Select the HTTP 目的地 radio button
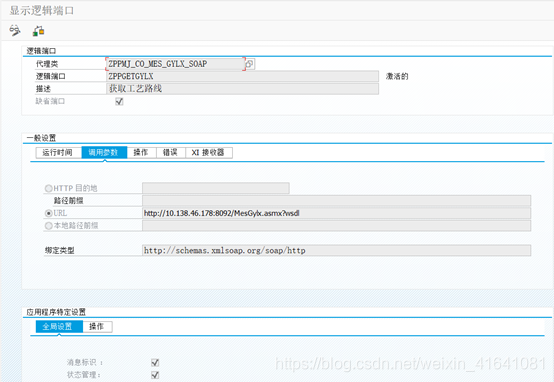 point(48,188)
